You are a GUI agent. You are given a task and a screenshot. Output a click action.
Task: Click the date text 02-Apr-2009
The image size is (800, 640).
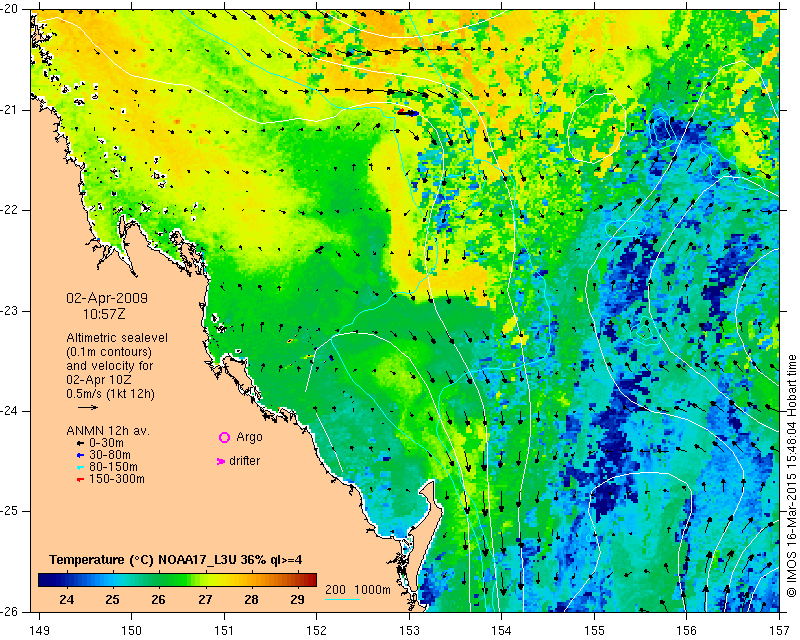pyautogui.click(x=107, y=298)
